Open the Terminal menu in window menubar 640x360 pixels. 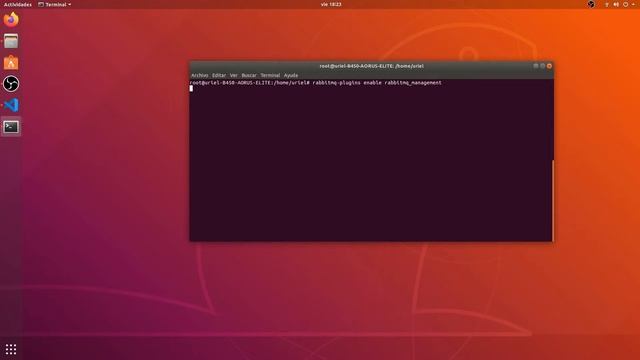point(270,76)
